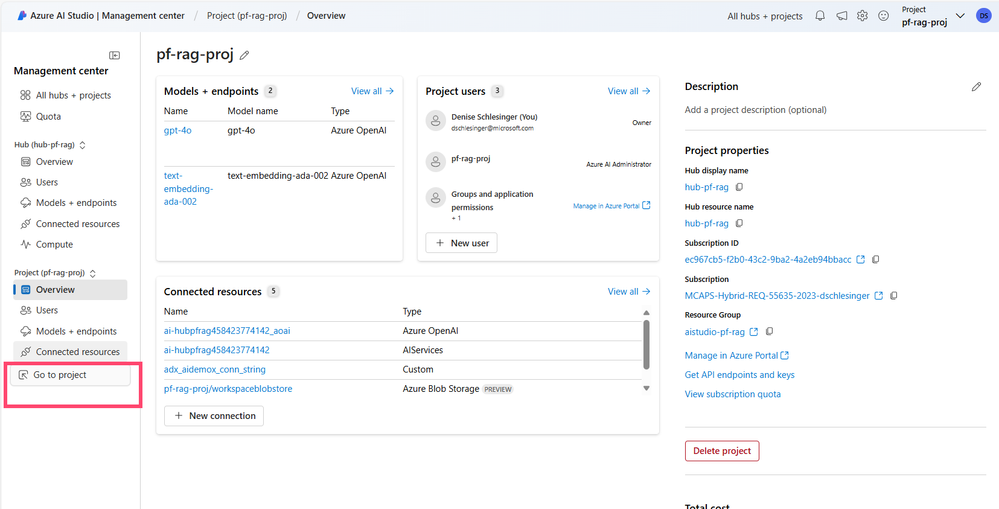Viewport: 999px width, 509px height.
Task: Expand Hub (hub-pf-rag) switcher
Action: (82, 145)
